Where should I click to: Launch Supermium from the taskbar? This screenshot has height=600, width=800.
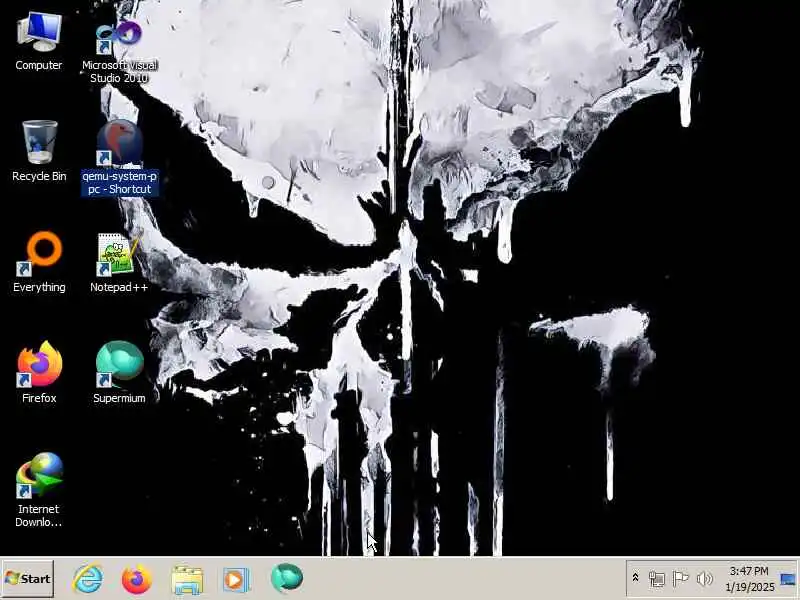coord(287,579)
